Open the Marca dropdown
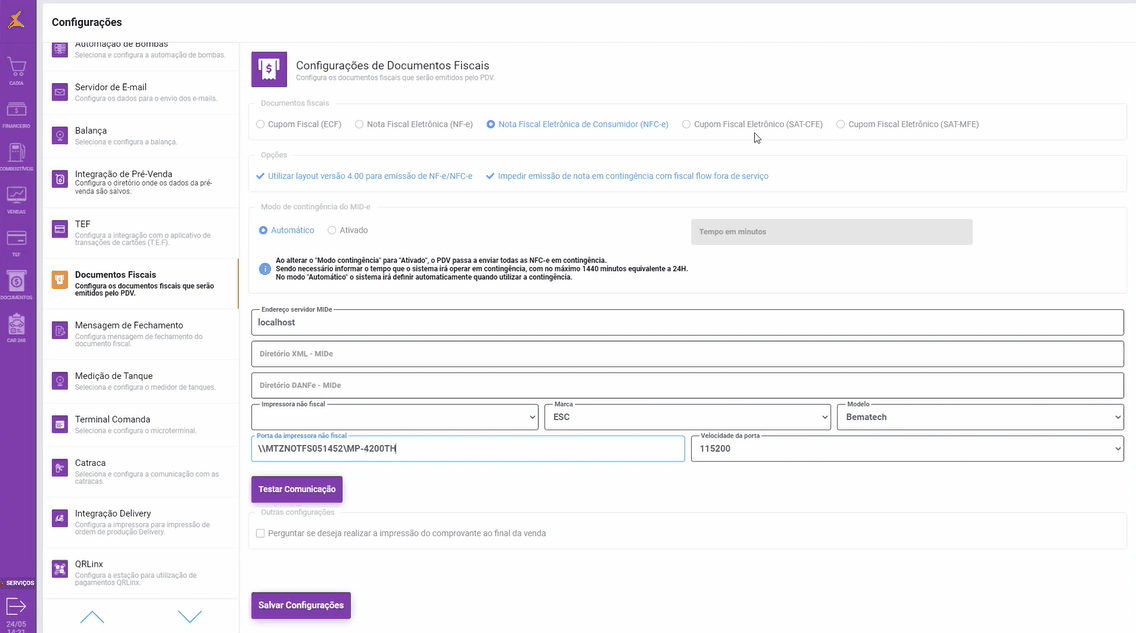1136x633 pixels. coord(687,417)
